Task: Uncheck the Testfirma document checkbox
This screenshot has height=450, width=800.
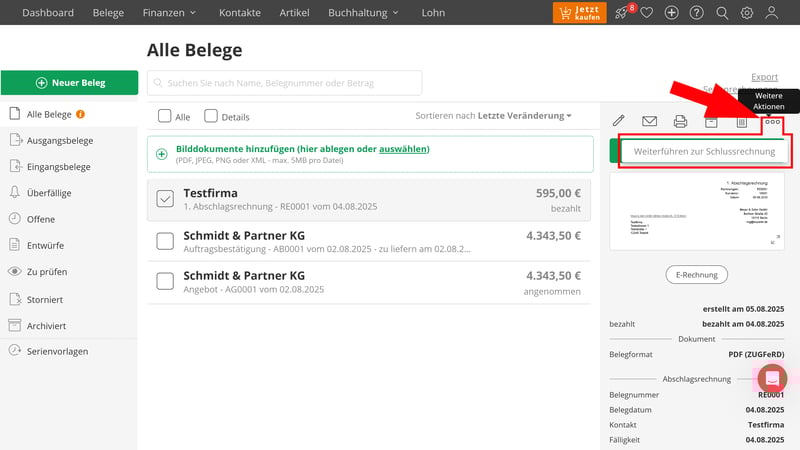Action: point(165,199)
